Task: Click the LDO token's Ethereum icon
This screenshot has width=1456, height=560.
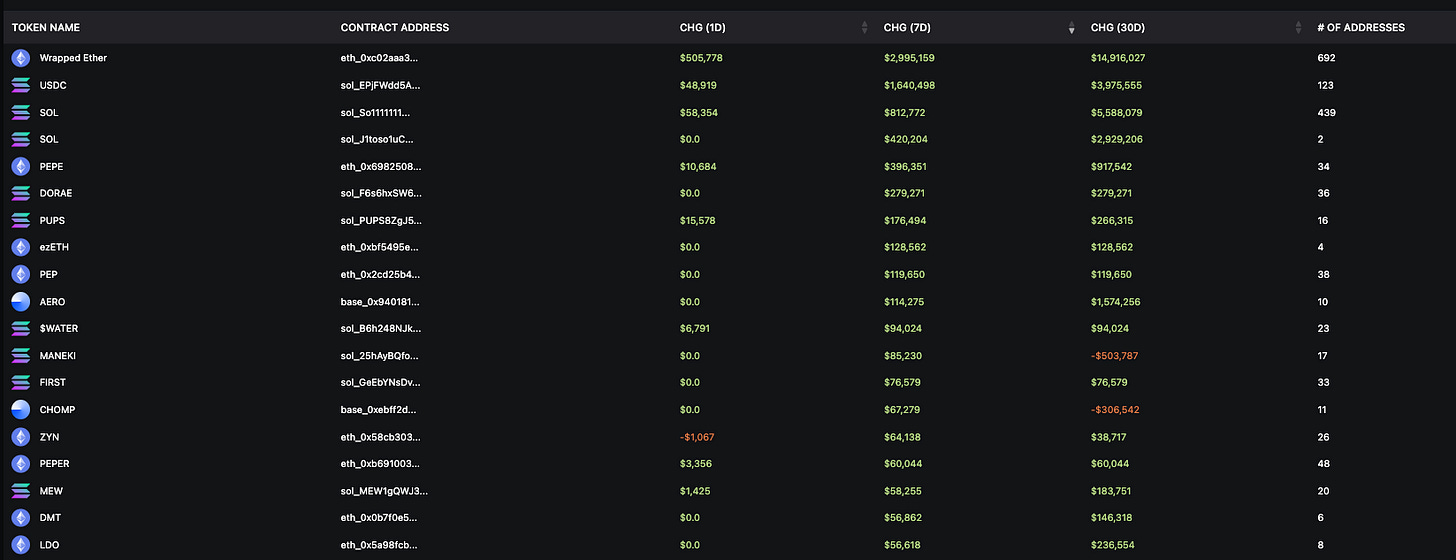Action: [x=21, y=545]
